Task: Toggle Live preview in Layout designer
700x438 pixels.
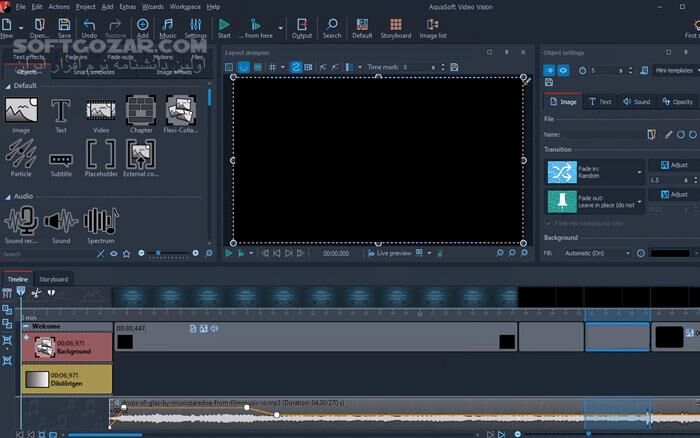Action: click(x=389, y=253)
